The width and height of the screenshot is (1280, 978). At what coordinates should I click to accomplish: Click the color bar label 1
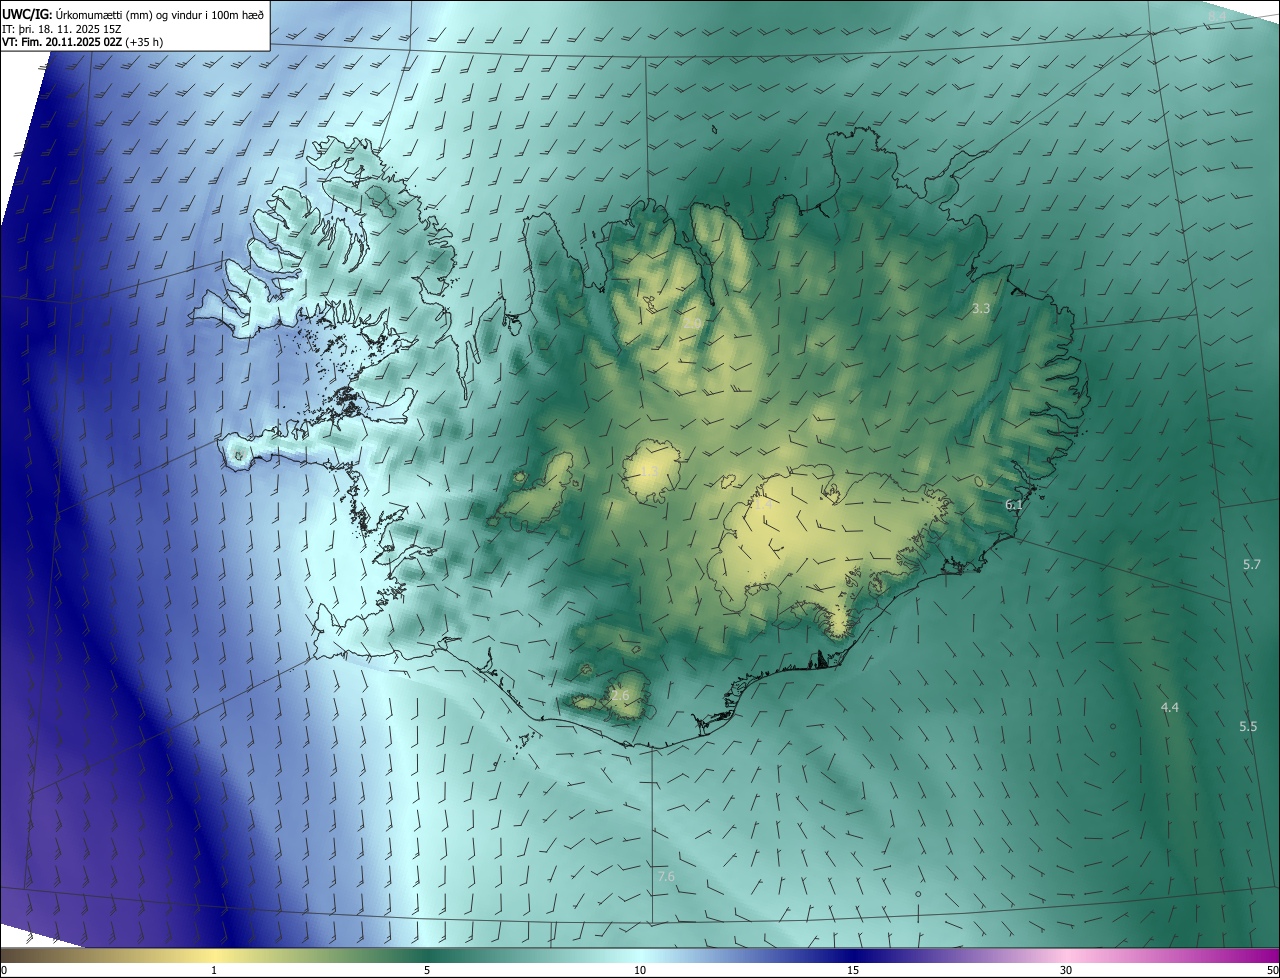pos(214,971)
